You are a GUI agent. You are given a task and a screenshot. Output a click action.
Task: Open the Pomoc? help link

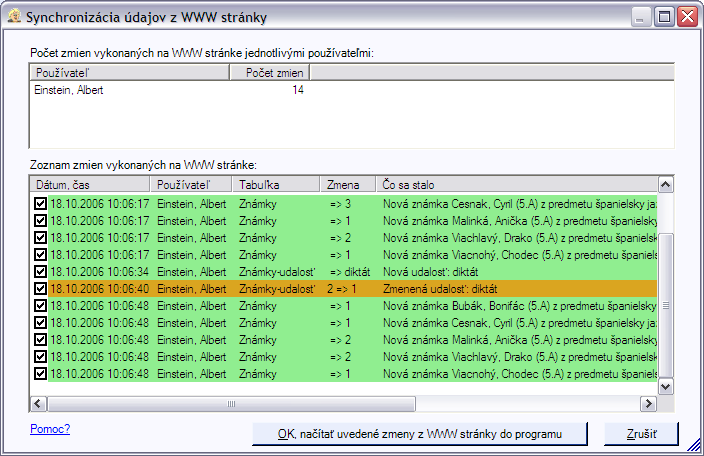click(50, 429)
